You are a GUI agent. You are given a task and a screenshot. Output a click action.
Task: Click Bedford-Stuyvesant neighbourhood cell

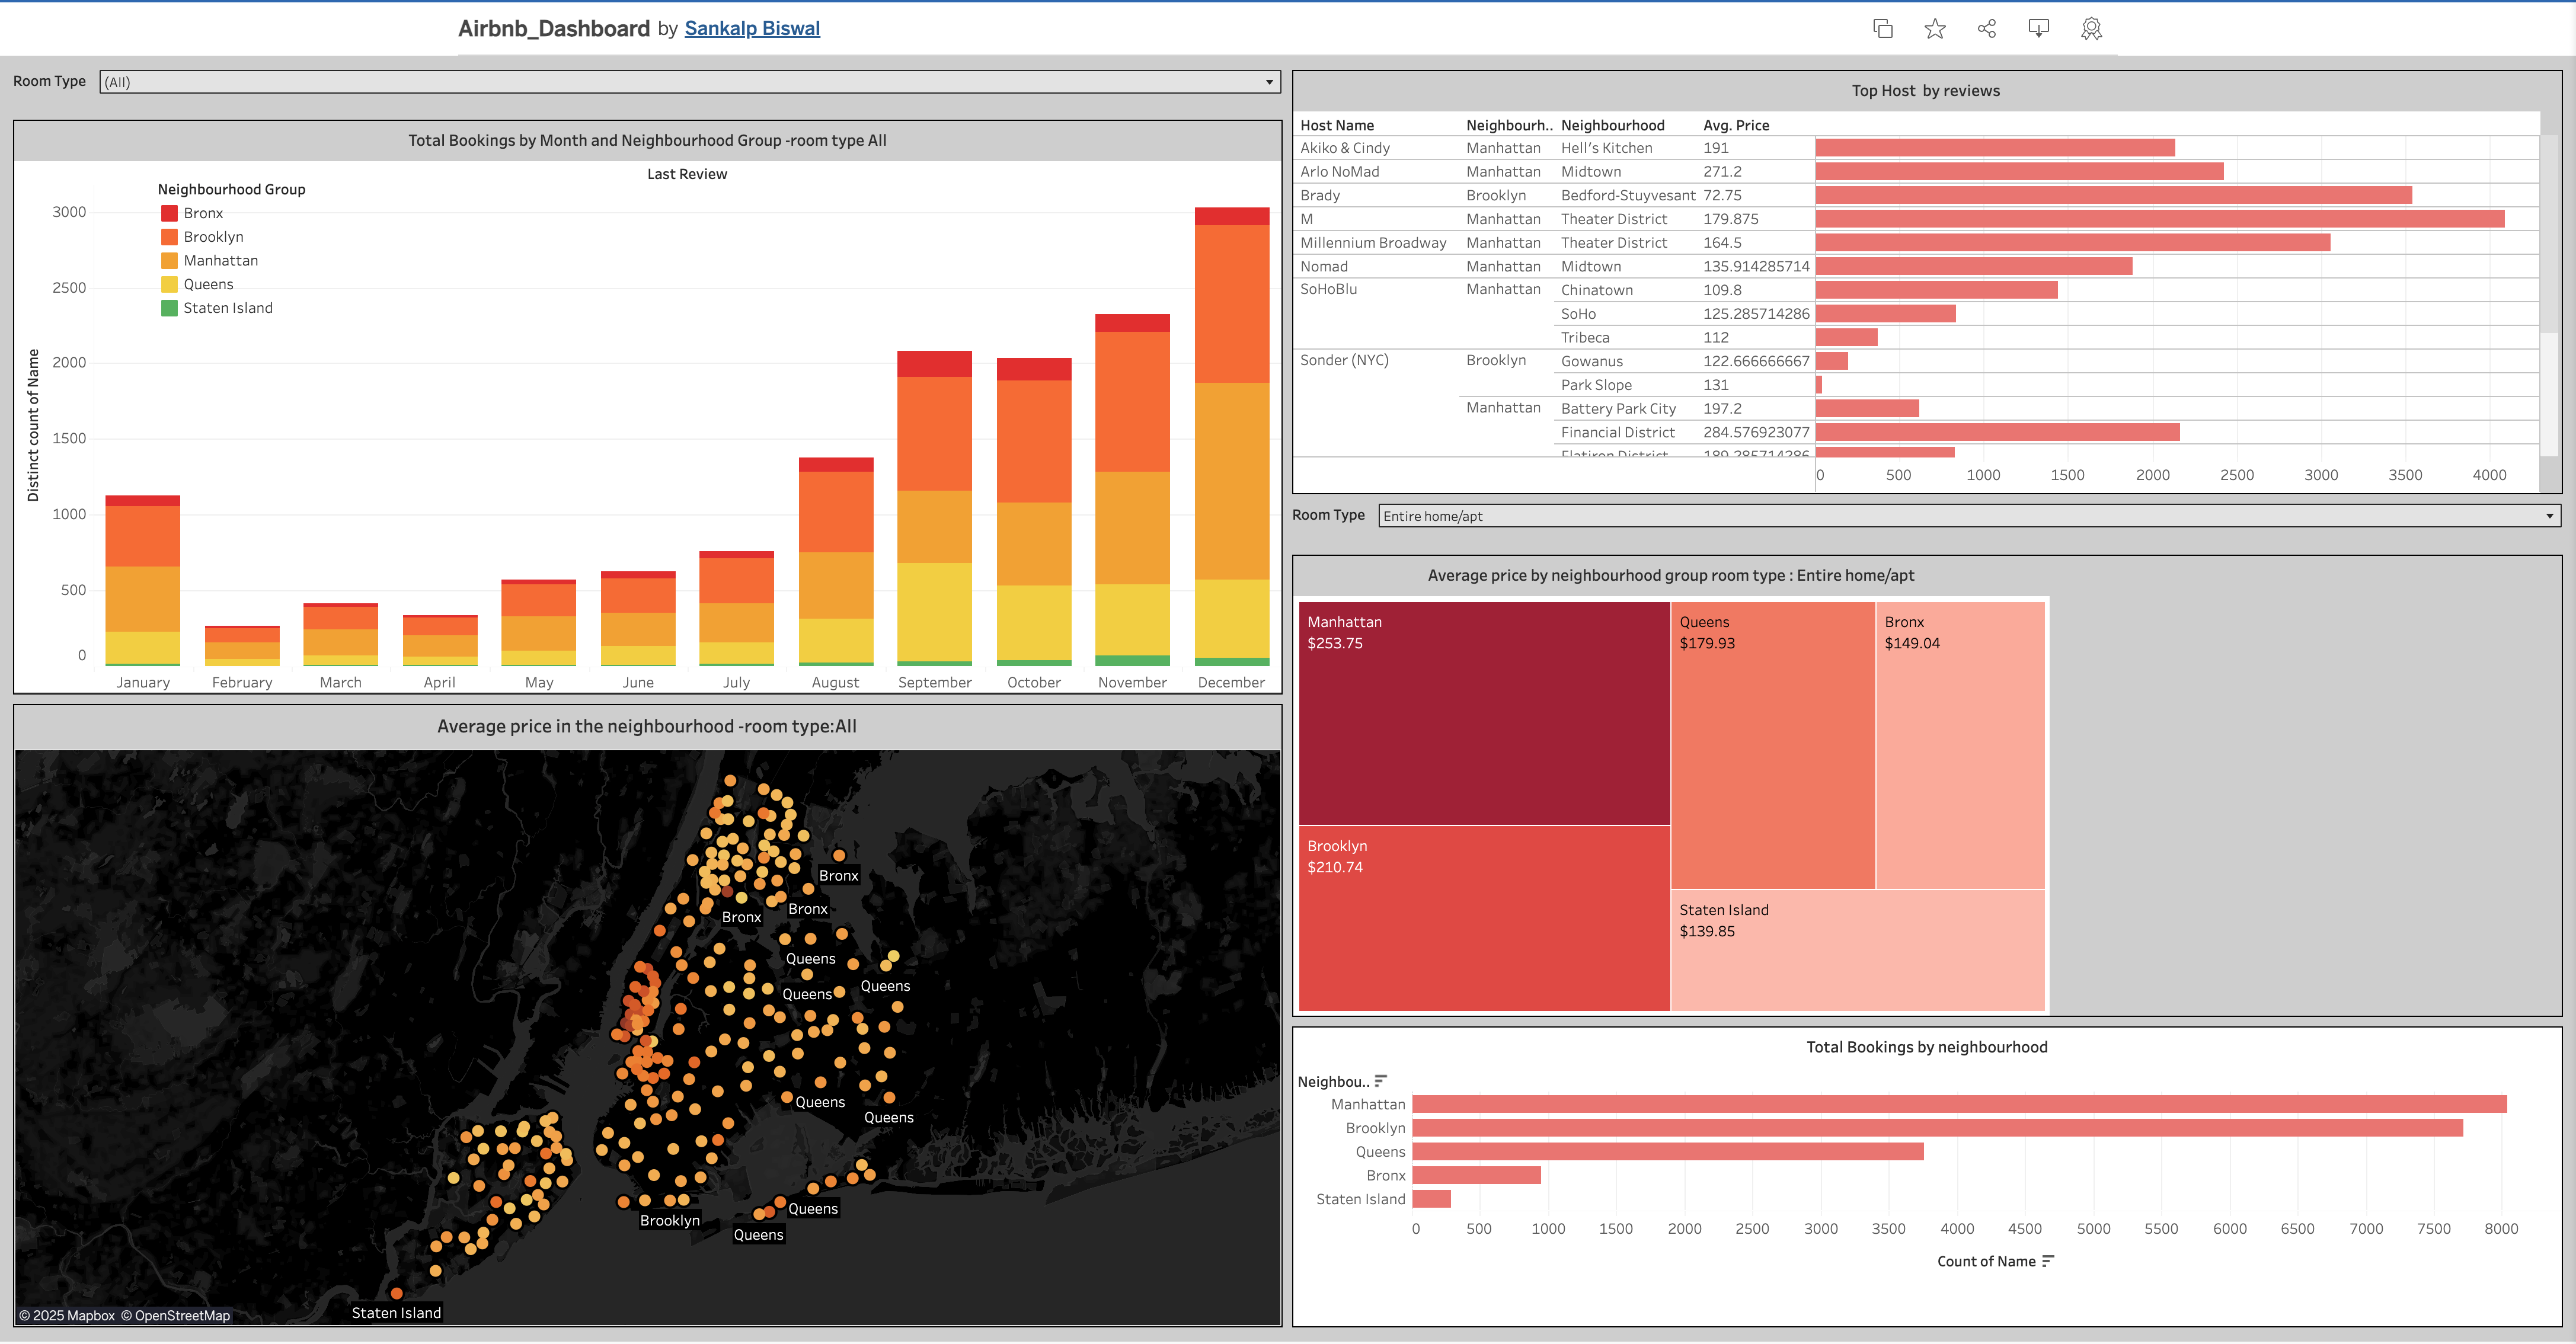point(1628,195)
